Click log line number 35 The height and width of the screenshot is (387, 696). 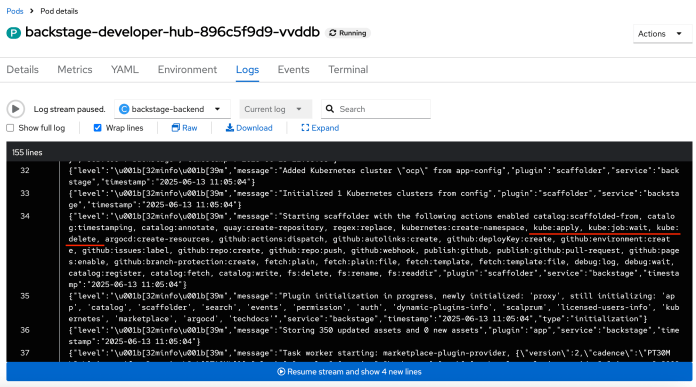point(25,296)
